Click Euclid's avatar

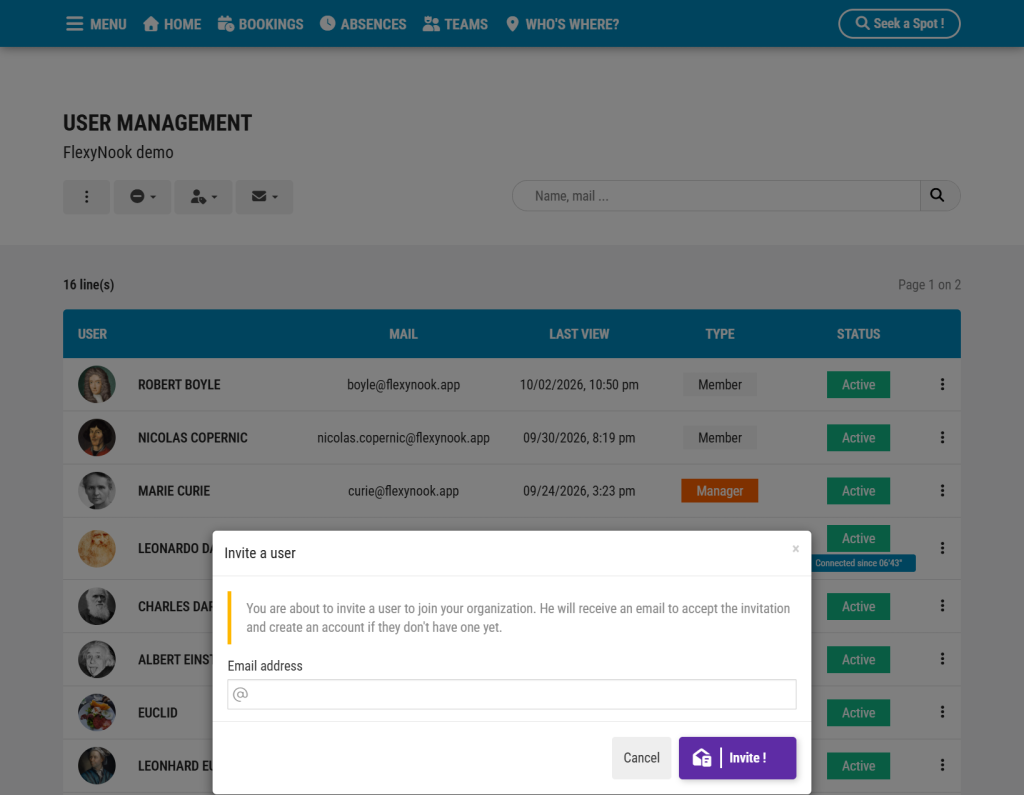(x=97, y=712)
